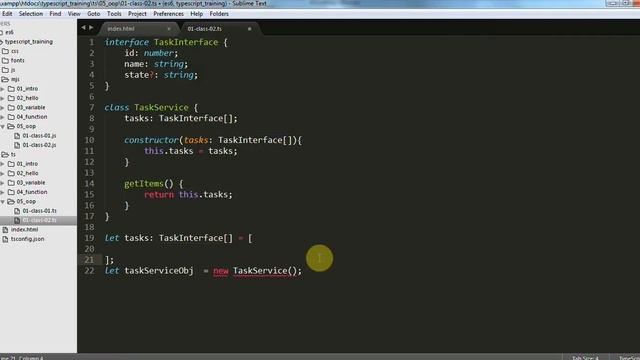The image size is (640, 360).
Task: Go to next tab with right arrow
Action: click(91, 28)
